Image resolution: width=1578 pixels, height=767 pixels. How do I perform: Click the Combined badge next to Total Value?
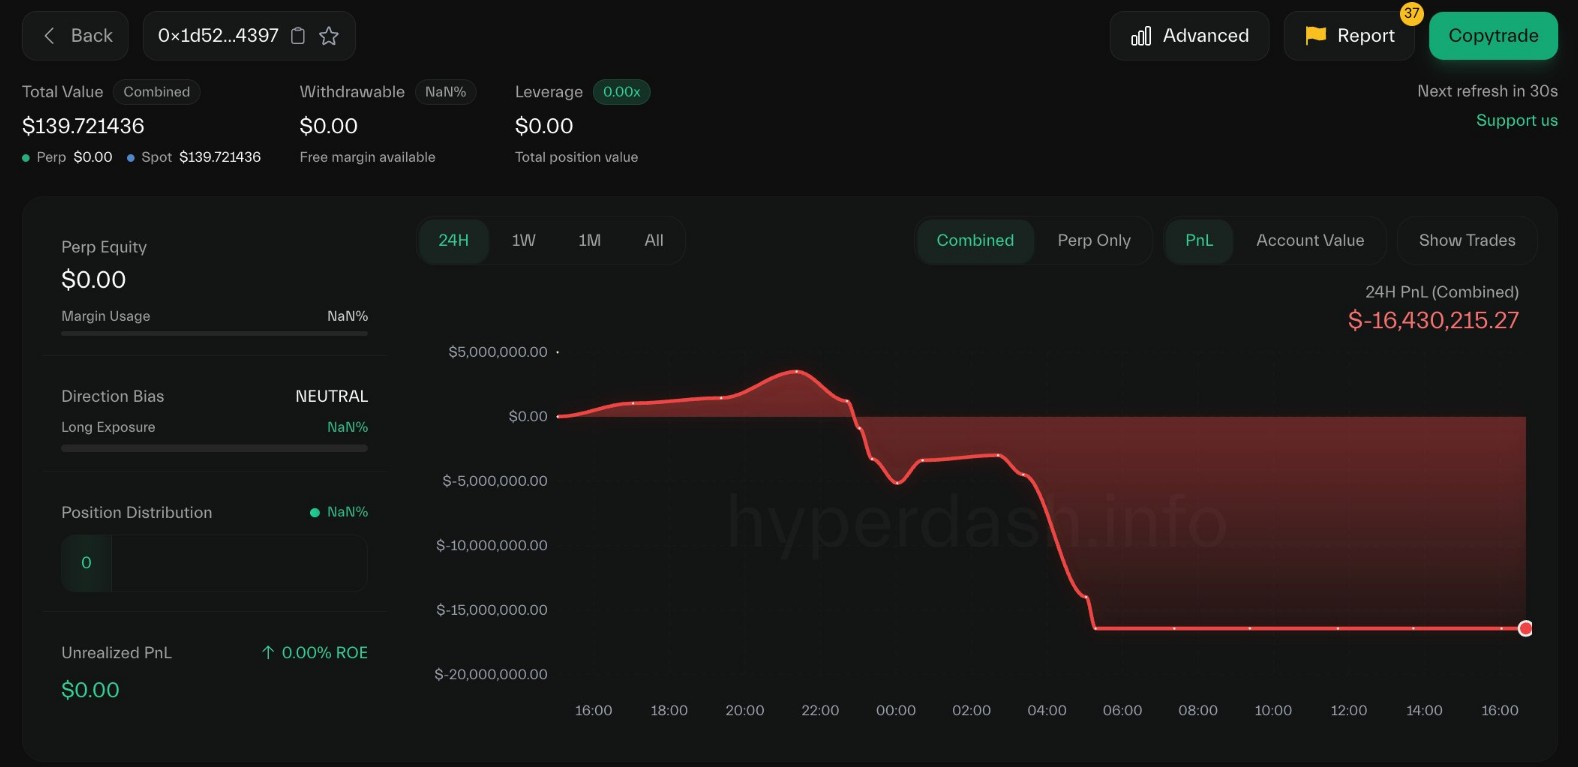157,92
